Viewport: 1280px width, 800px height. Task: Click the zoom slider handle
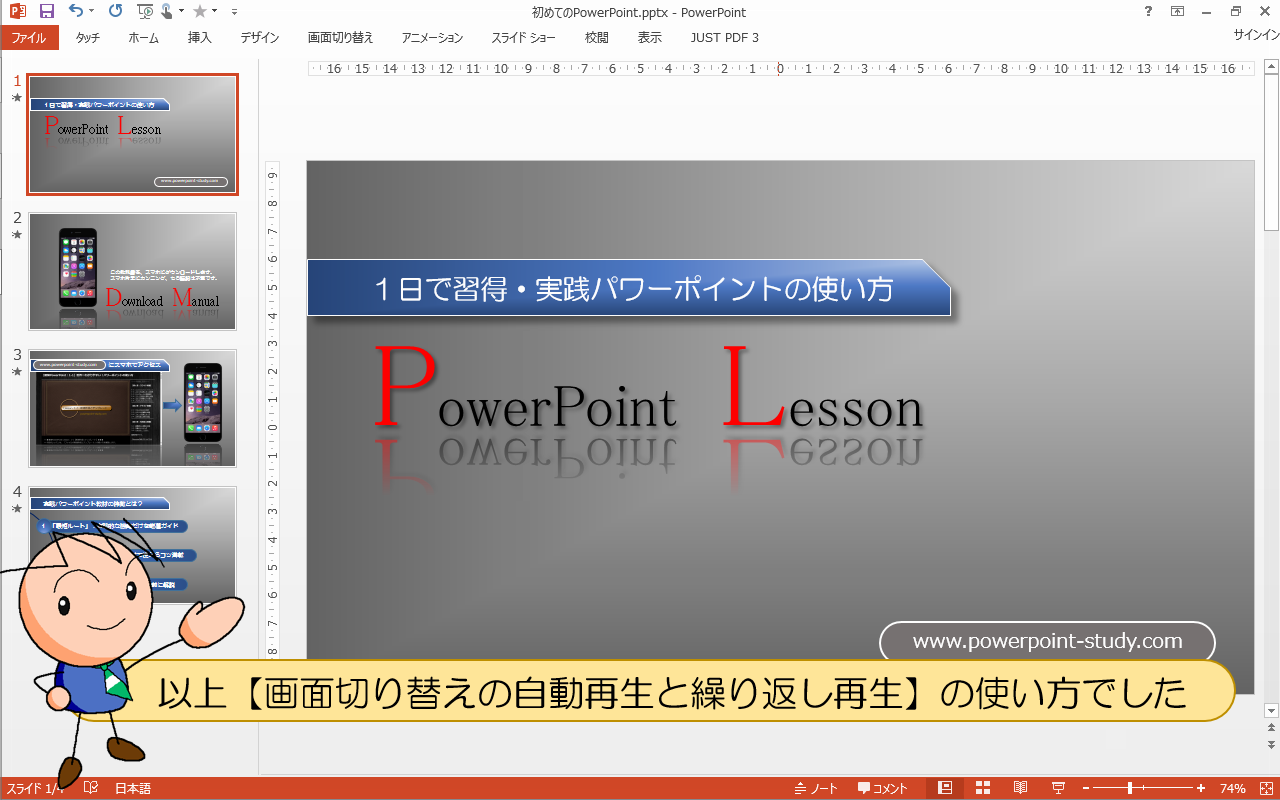point(1130,788)
